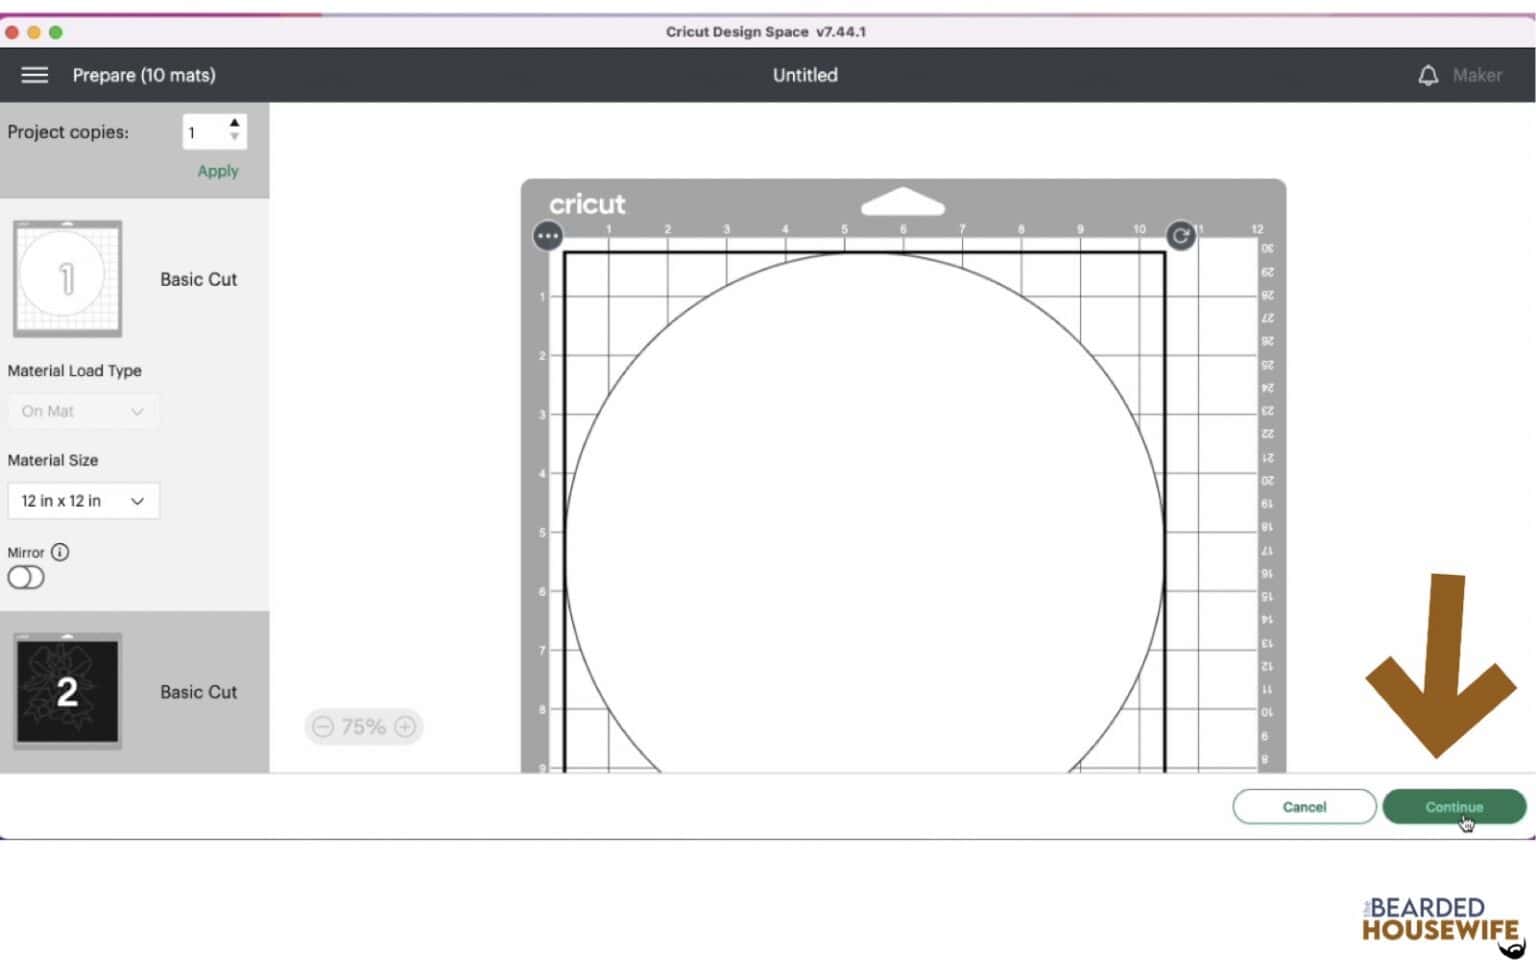Click the Project copies number field
Screen dimensions: 1536x976
click(x=204, y=132)
